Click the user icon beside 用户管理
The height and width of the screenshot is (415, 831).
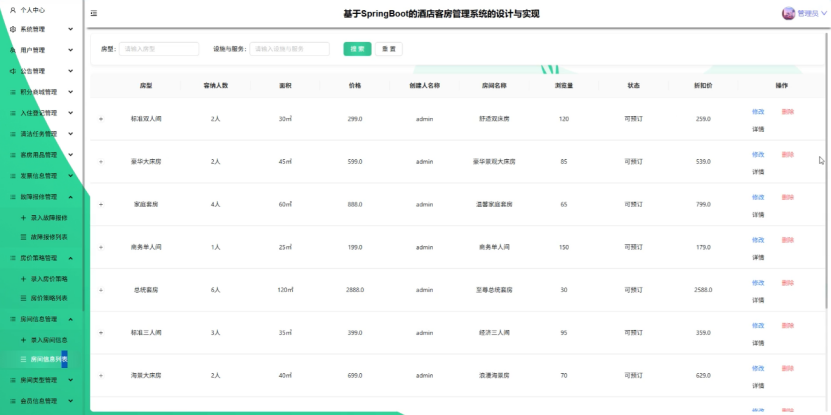[x=13, y=50]
